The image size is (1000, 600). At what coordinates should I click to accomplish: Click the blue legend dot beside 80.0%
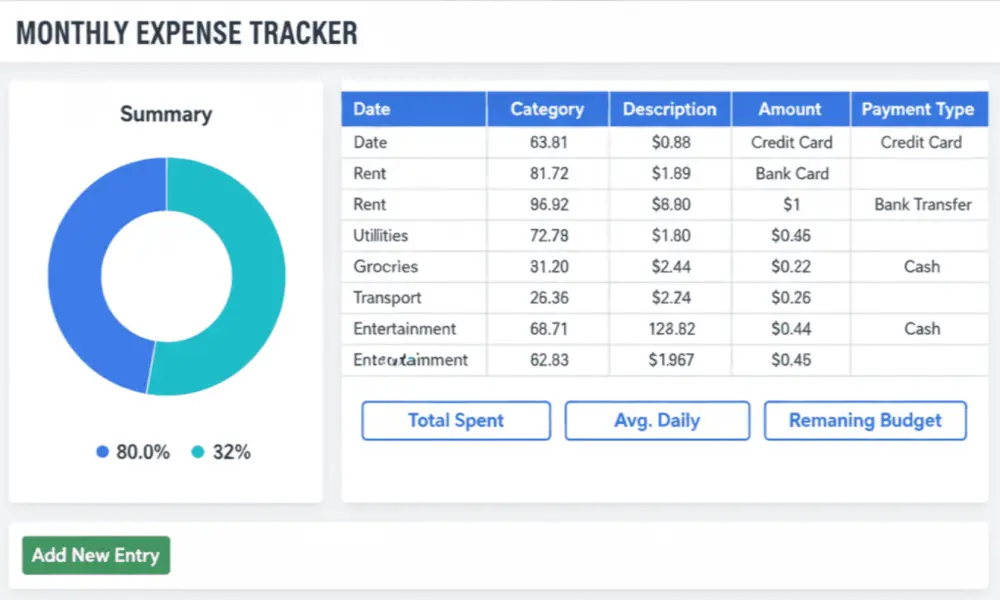coord(102,452)
